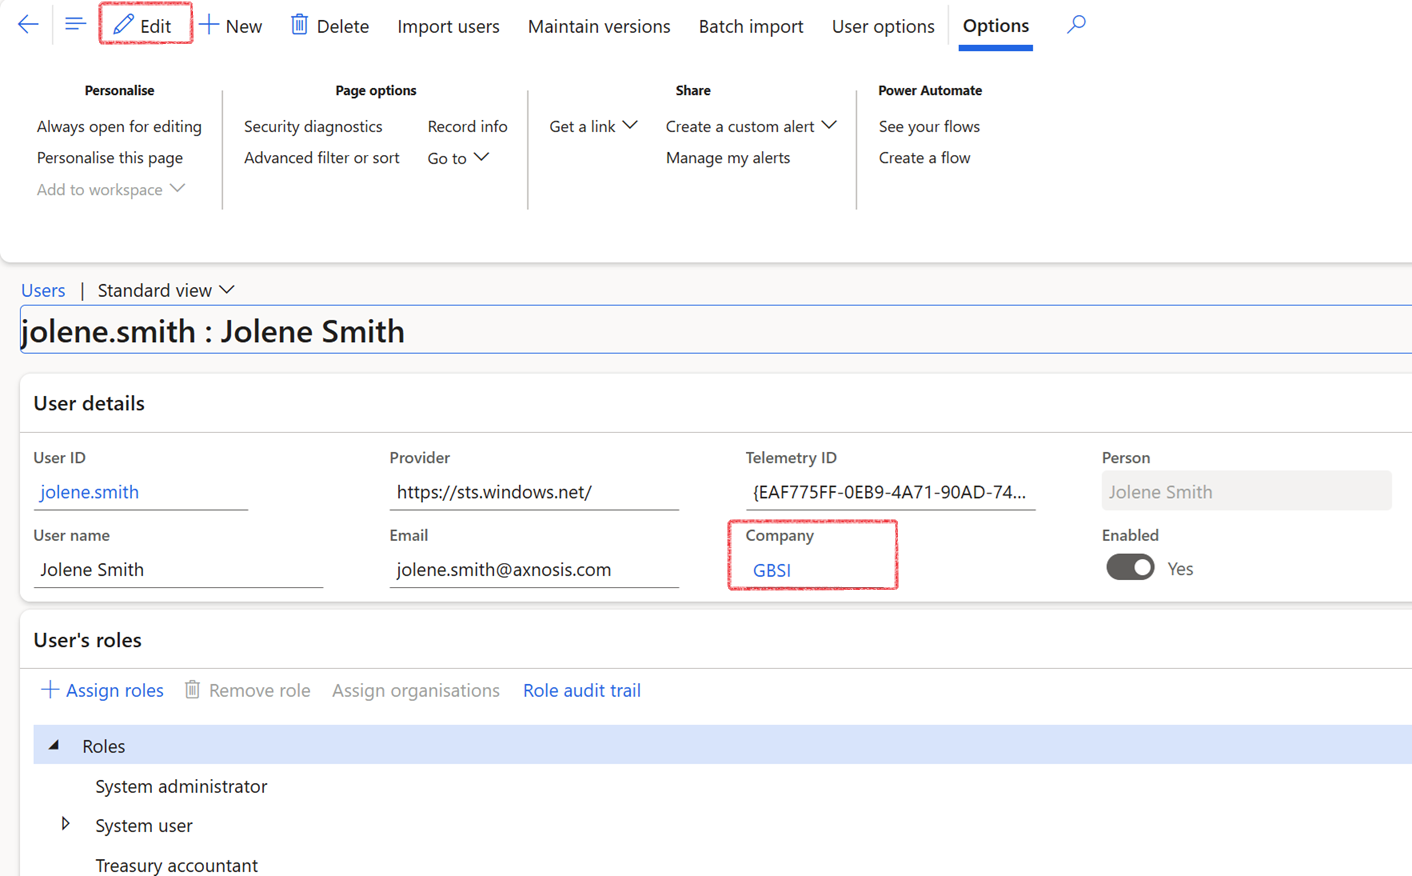Open the Maintain versions menu
Viewport: 1412px width, 876px height.
pos(599,26)
